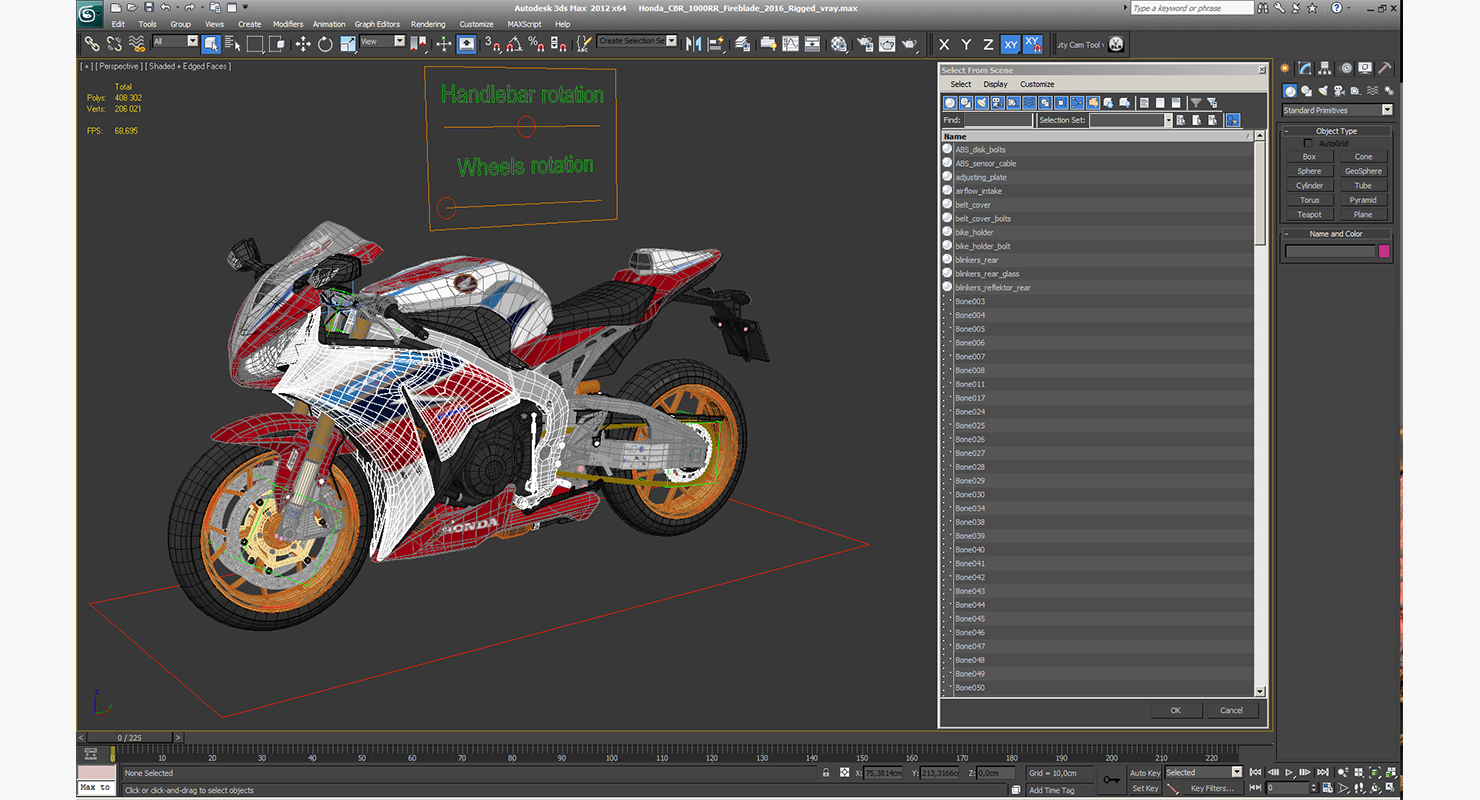1480x800 pixels.
Task: Choose the Select and Move tool
Action: click(x=303, y=44)
